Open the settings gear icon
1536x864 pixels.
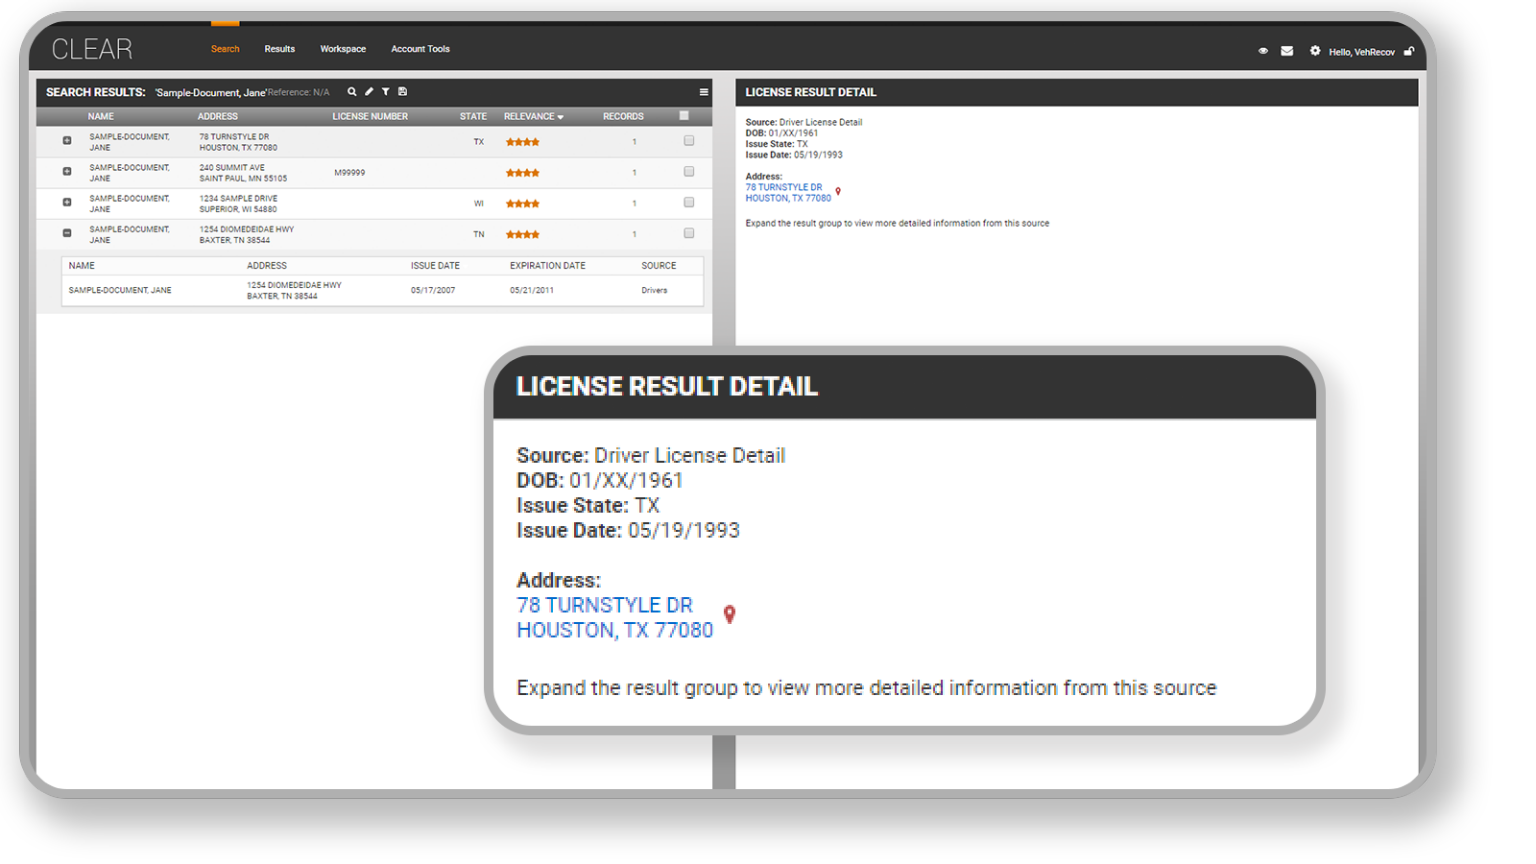pyautogui.click(x=1315, y=51)
